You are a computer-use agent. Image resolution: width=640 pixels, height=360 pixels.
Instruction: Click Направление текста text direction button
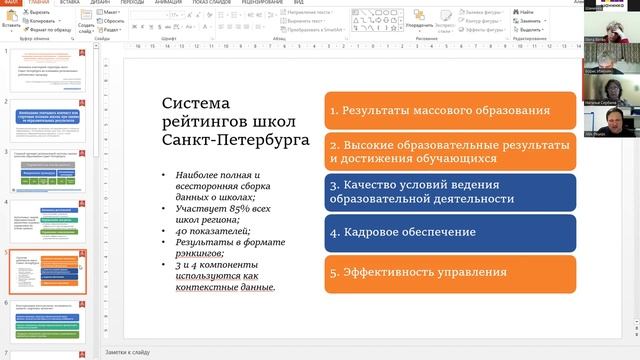point(307,12)
